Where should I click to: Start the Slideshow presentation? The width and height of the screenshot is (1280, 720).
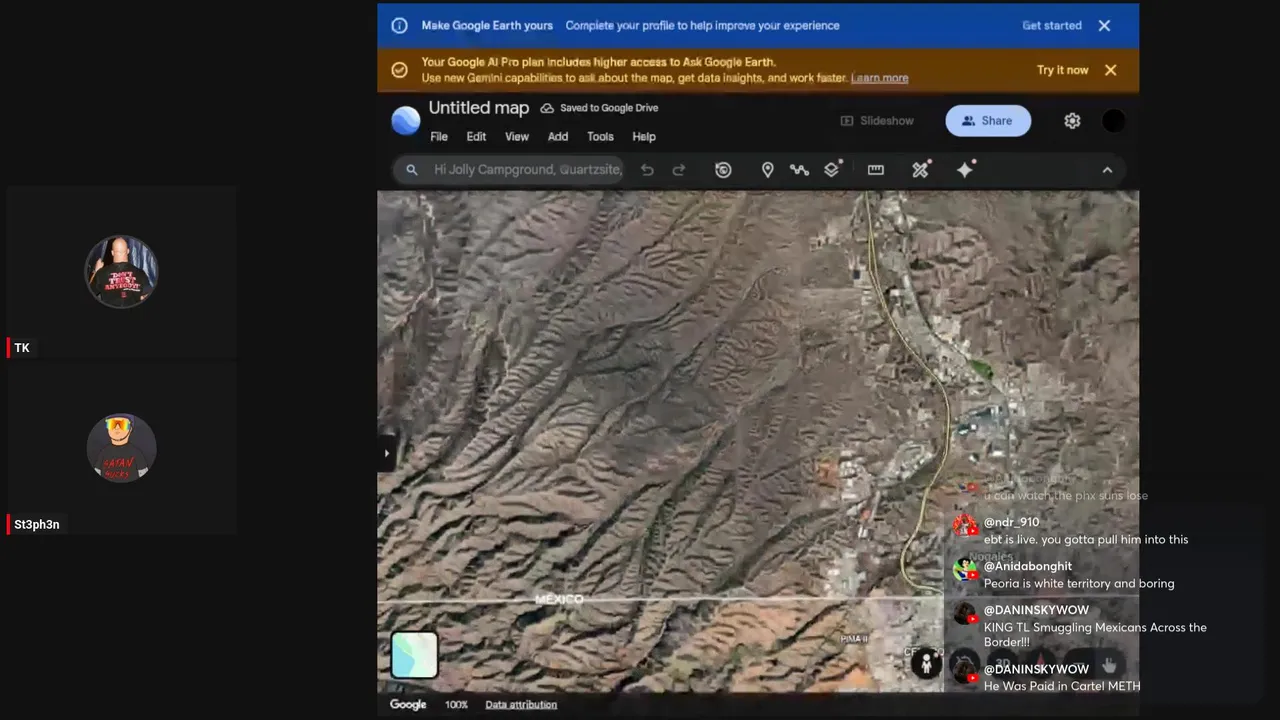click(877, 121)
